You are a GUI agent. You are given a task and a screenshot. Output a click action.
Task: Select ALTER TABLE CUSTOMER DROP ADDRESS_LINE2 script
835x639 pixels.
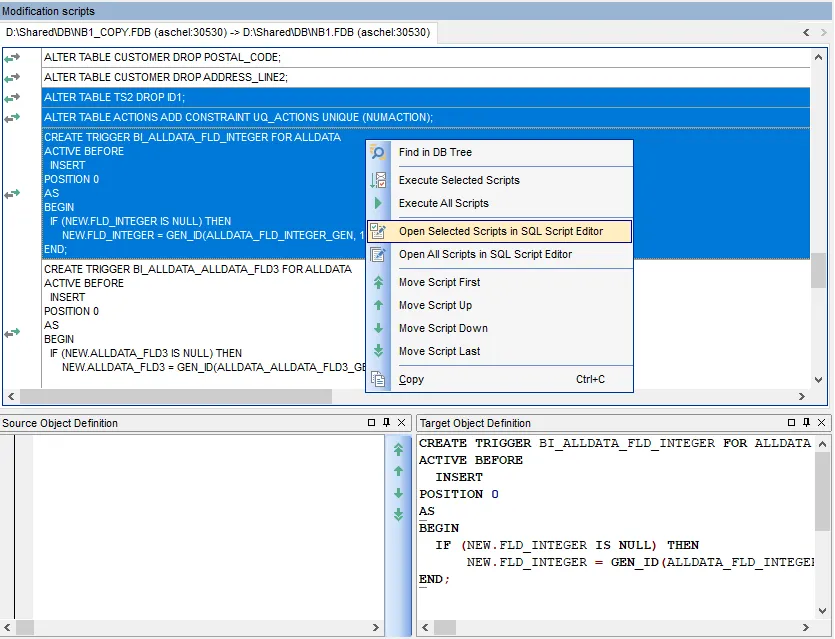click(426, 78)
